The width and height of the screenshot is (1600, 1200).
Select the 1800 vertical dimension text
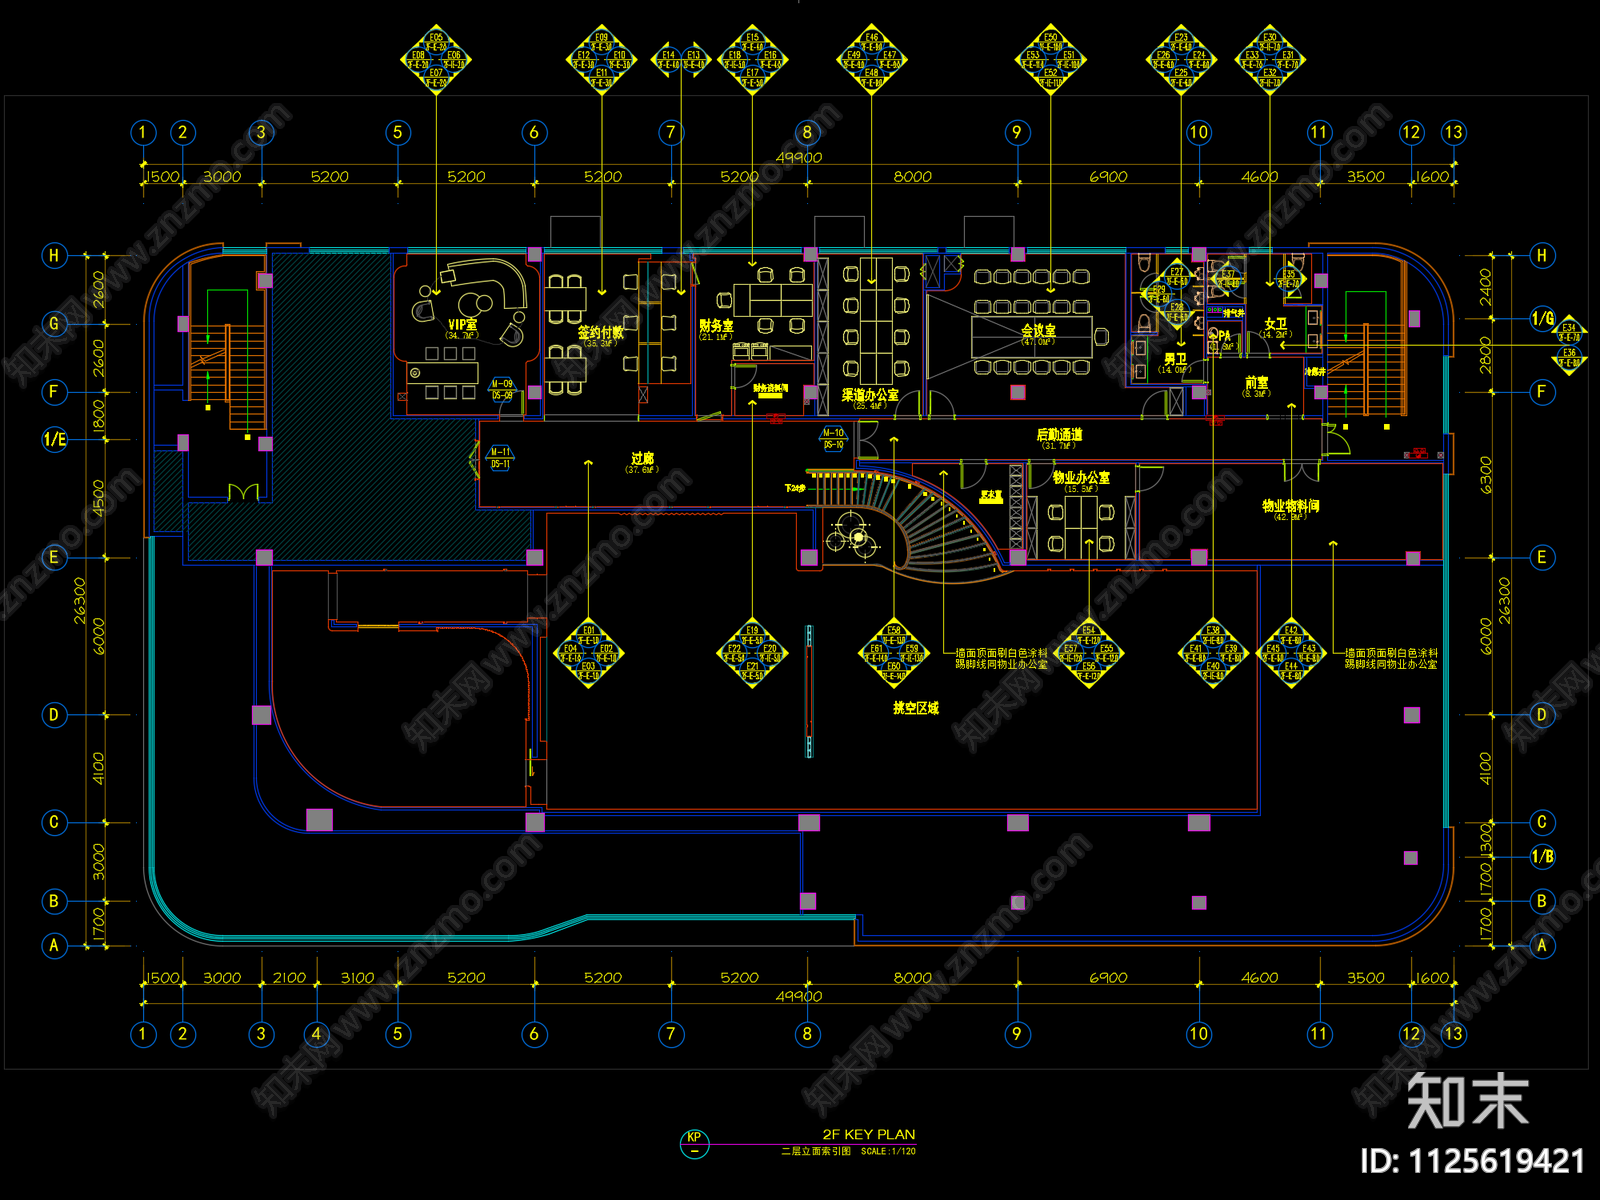pos(98,415)
